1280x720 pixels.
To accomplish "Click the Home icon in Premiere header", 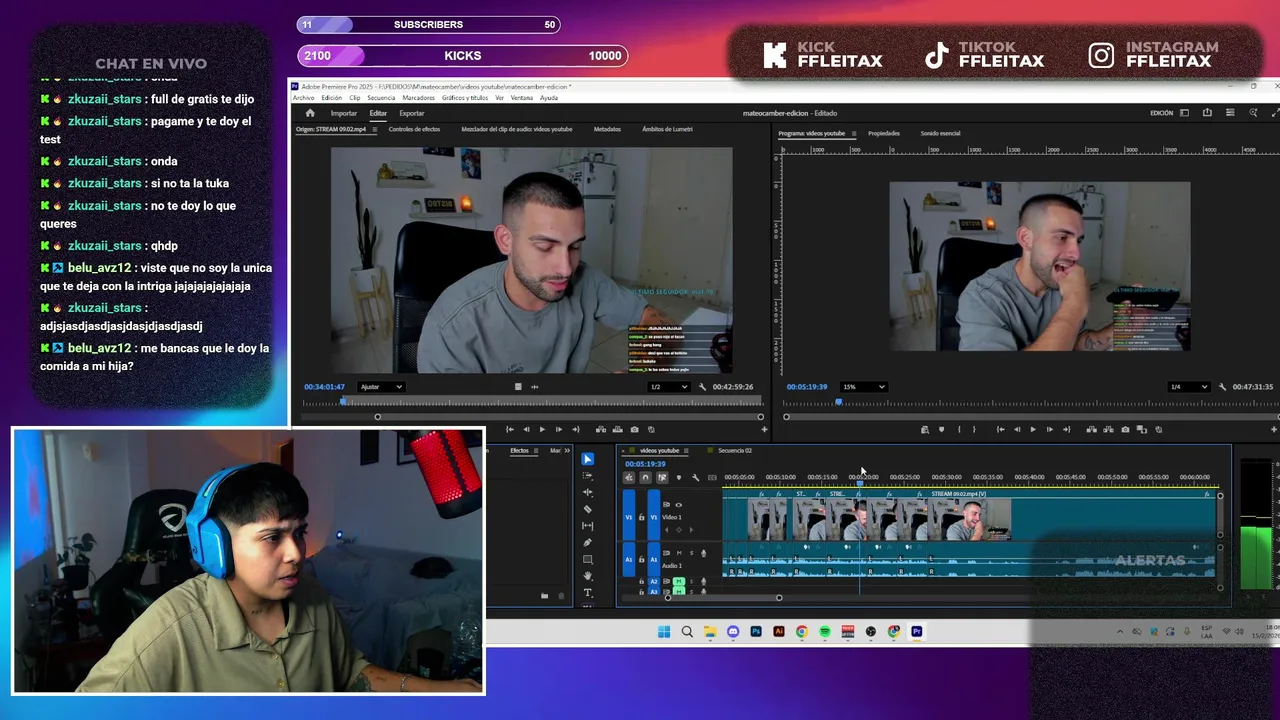I will (x=310, y=113).
